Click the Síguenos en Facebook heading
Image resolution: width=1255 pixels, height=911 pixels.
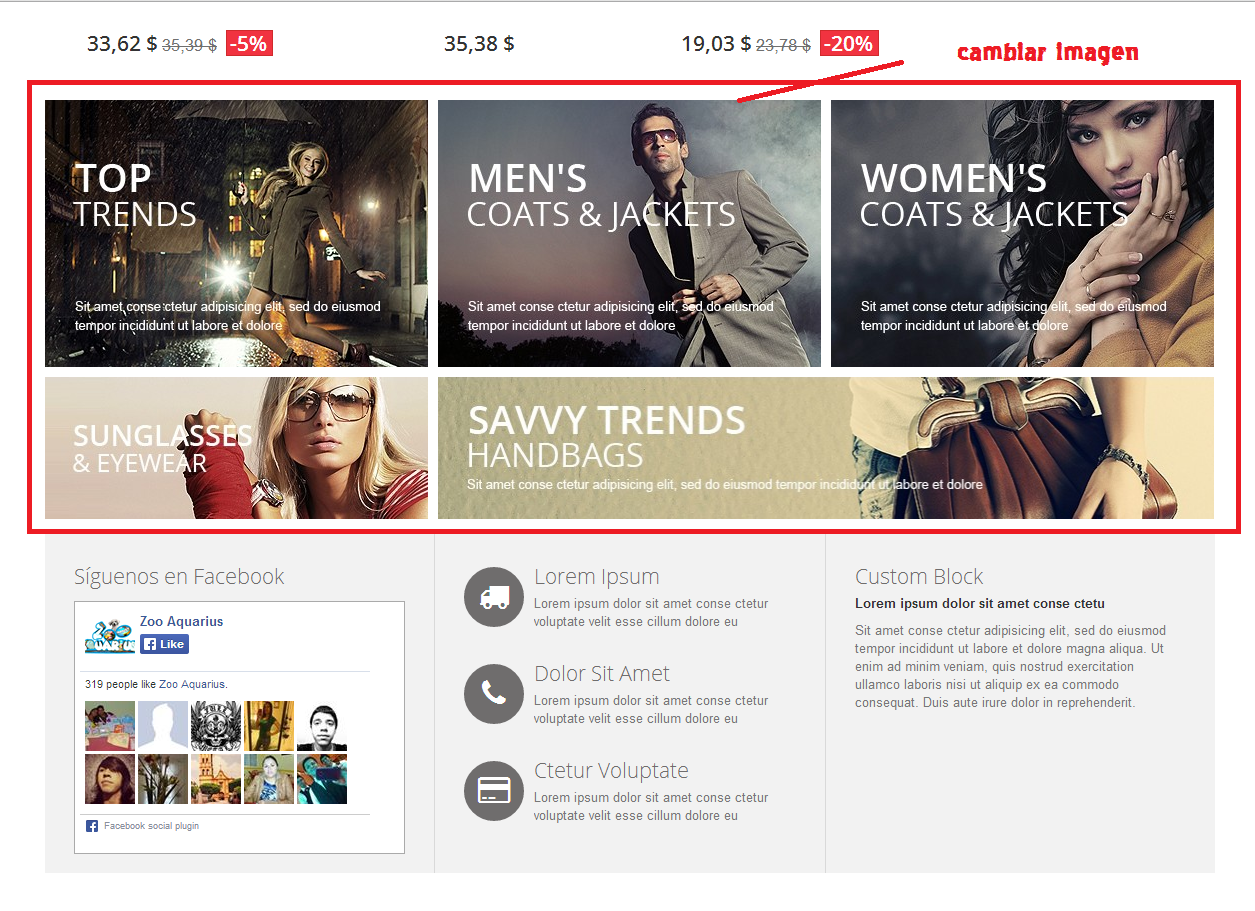click(179, 576)
